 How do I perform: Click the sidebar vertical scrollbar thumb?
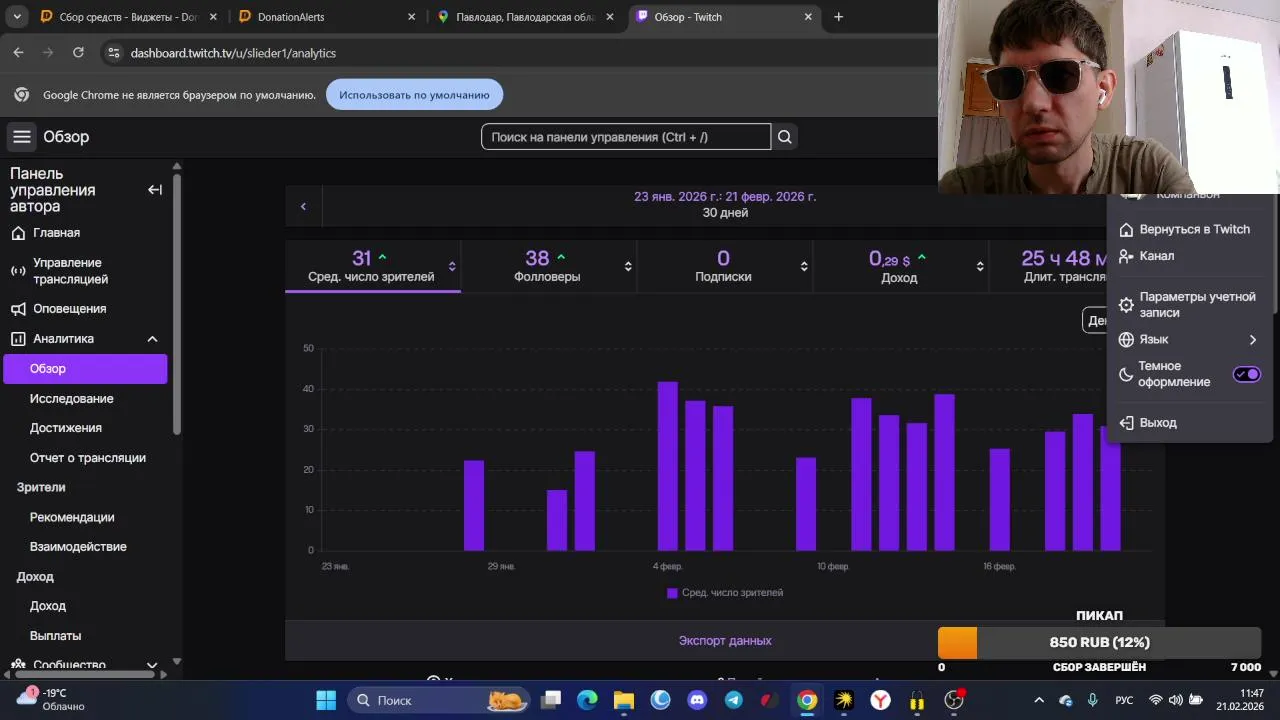tap(177, 305)
